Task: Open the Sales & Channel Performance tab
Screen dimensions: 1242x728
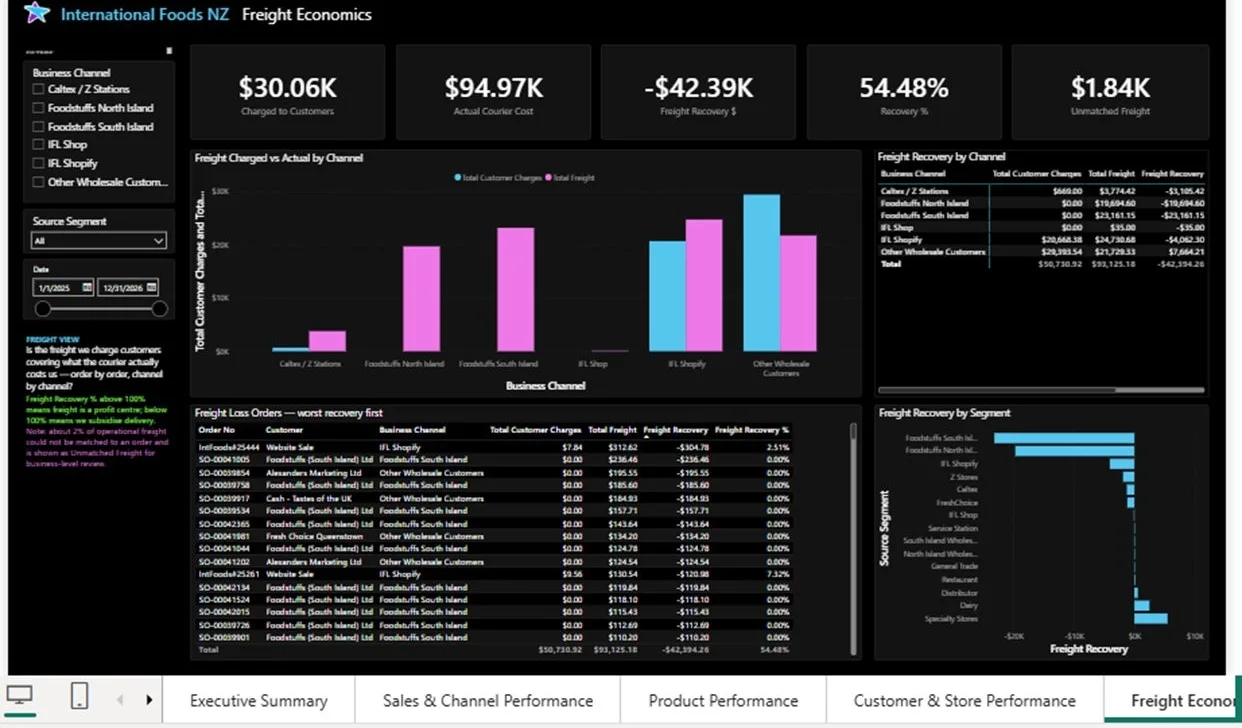Action: click(488, 701)
